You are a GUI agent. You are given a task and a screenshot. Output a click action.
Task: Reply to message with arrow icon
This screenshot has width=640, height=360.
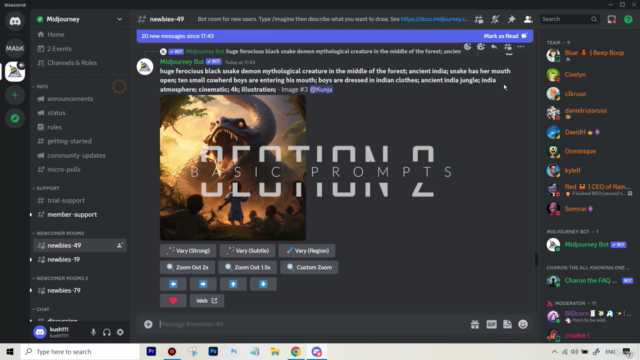[494, 47]
